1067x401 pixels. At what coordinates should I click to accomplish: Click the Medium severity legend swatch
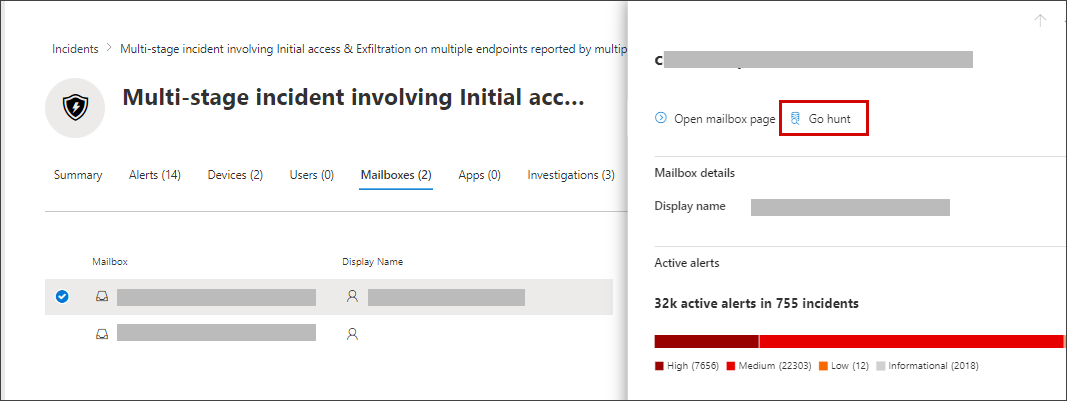pos(731,366)
